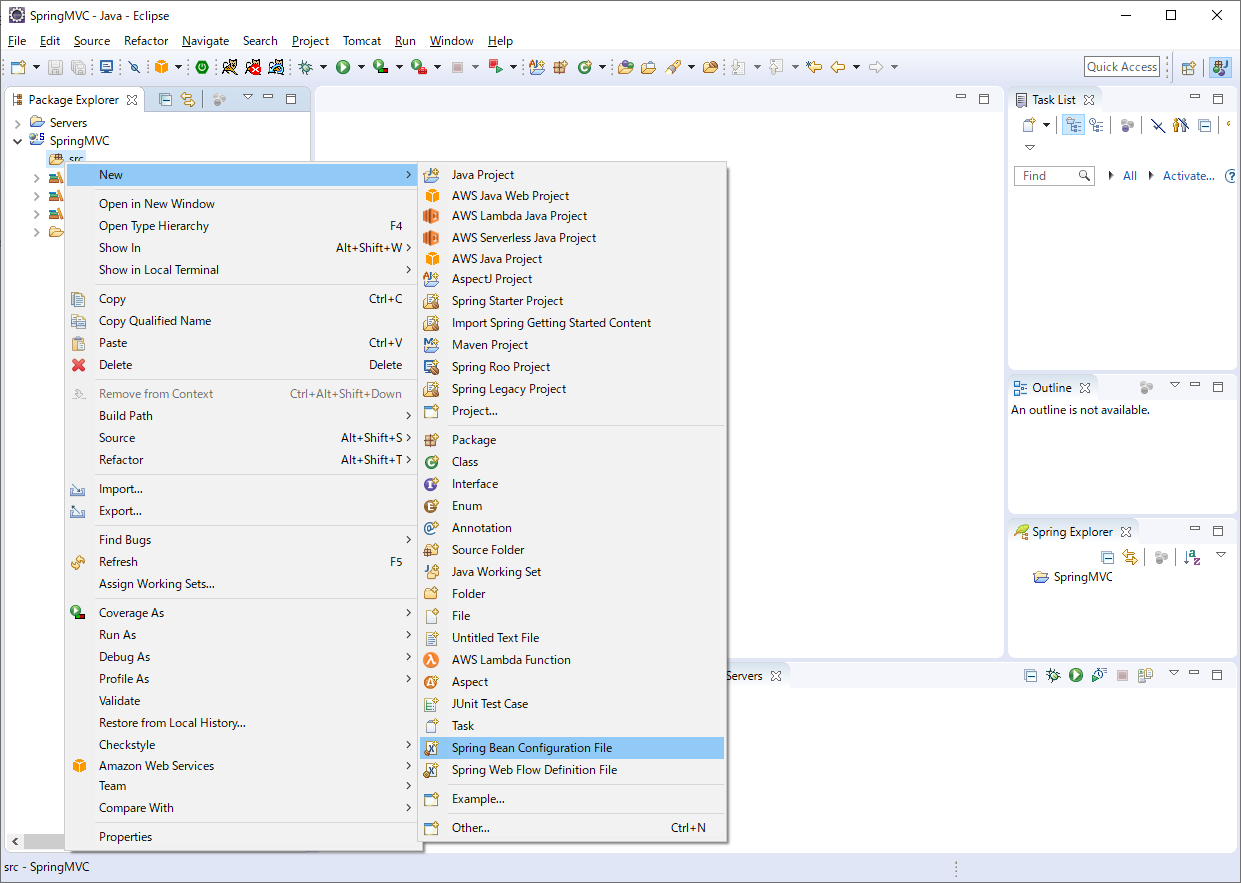Screen dimensions: 1241x883
Task: Restart Tomcat using the third cat icon
Action: [x=276, y=67]
